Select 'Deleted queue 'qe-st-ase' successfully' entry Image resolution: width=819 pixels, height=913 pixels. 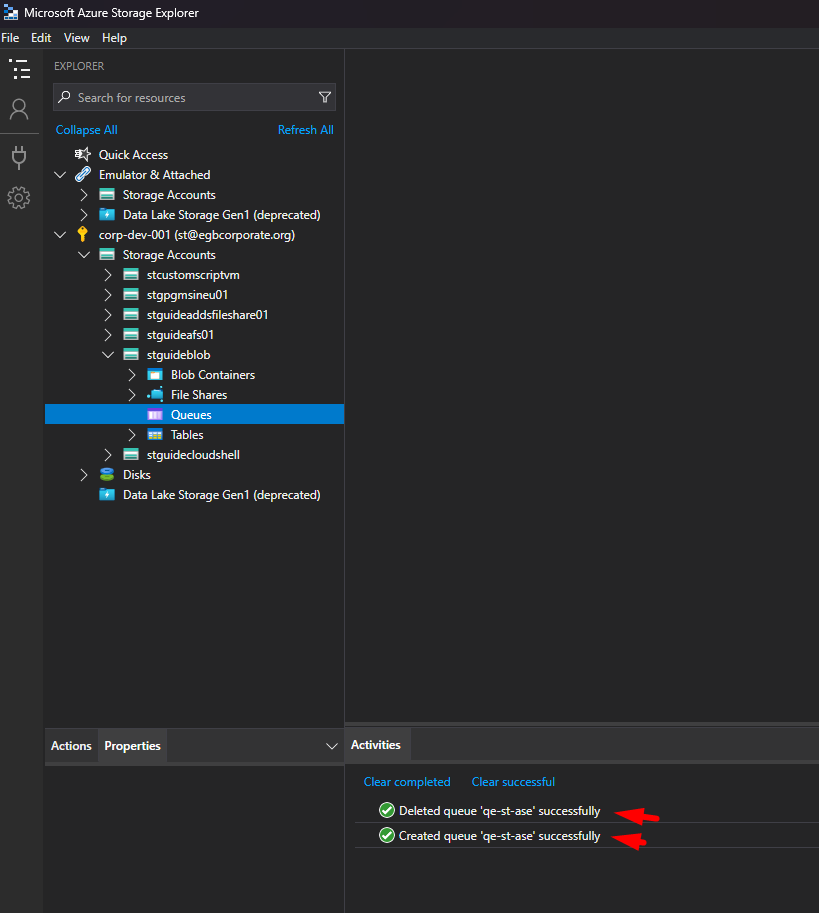pyautogui.click(x=499, y=811)
